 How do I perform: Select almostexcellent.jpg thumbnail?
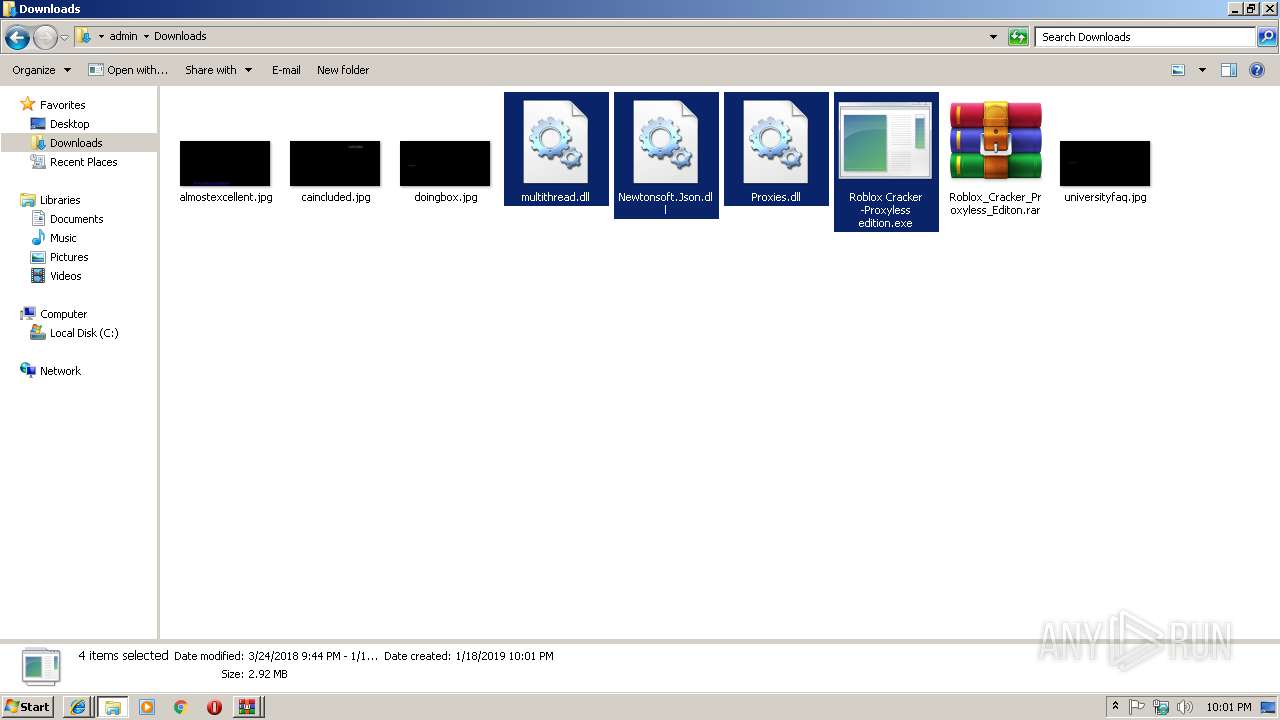pos(226,163)
